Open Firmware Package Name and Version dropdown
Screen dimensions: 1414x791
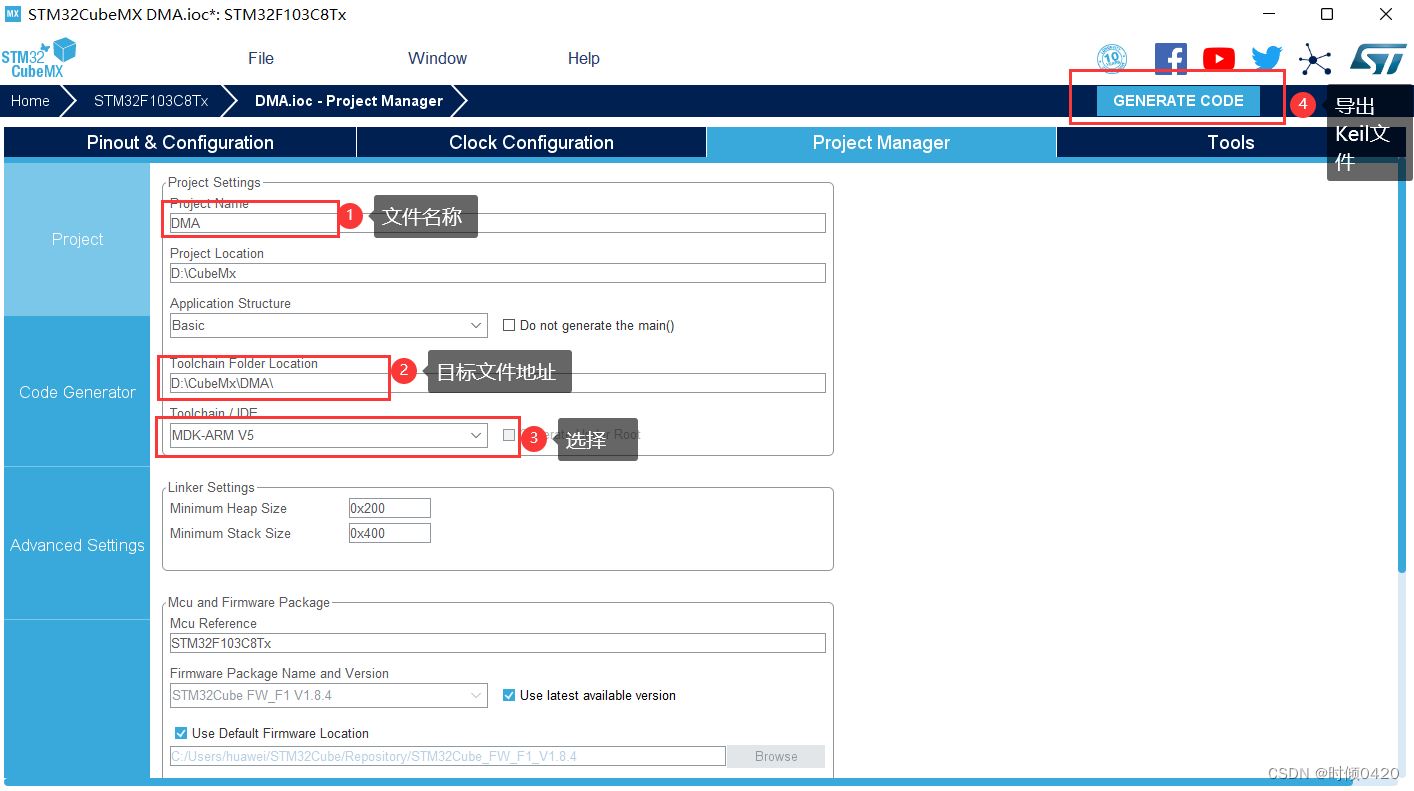point(329,695)
